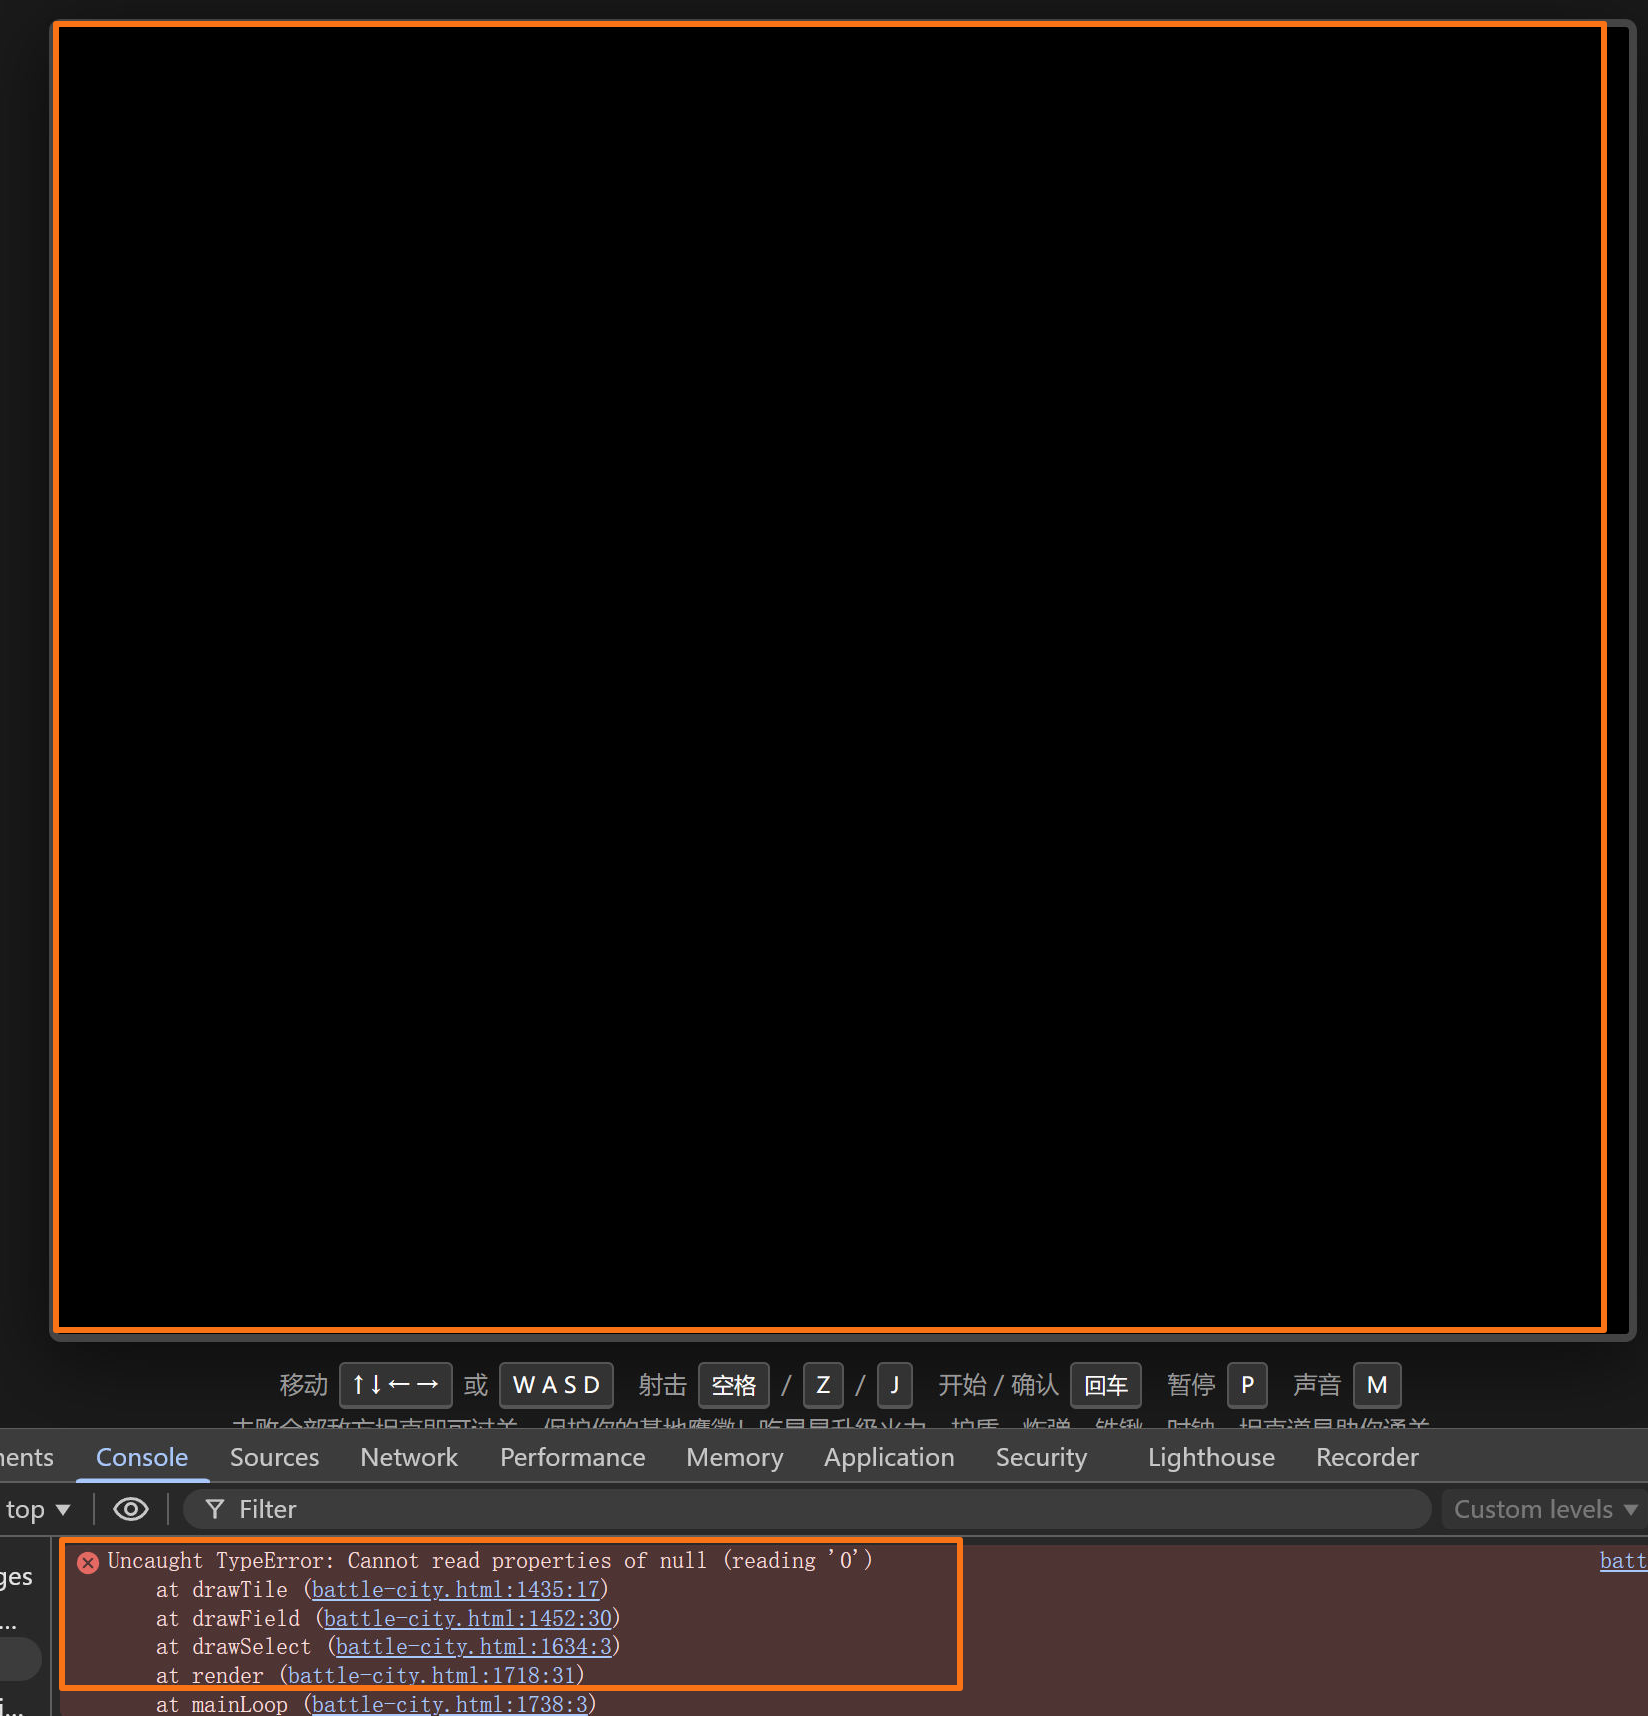Open the source link at right of error row
Viewport: 1648px width, 1716px height.
click(1623, 1560)
